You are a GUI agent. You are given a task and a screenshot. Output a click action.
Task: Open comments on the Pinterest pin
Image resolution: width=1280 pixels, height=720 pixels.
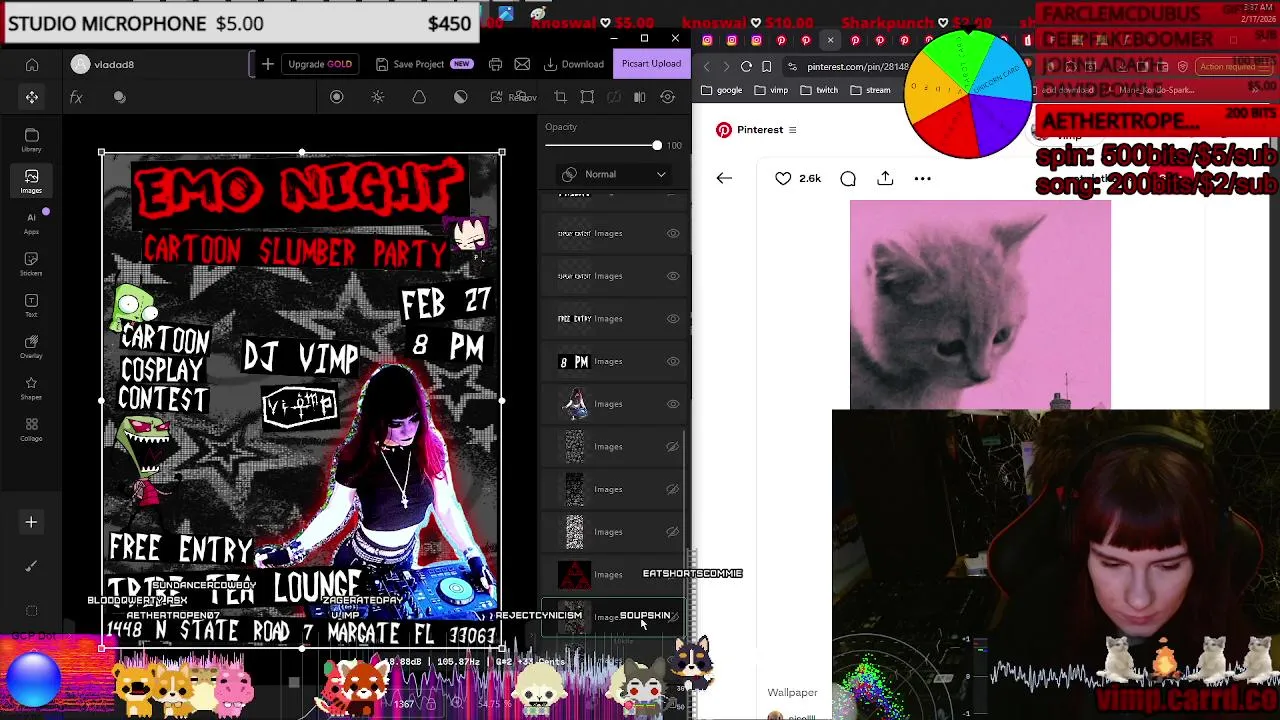848,178
